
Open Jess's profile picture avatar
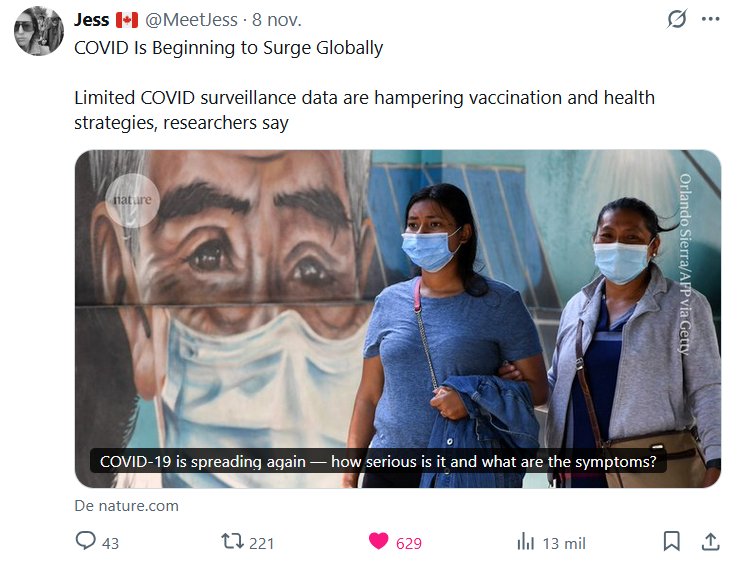pos(39,31)
